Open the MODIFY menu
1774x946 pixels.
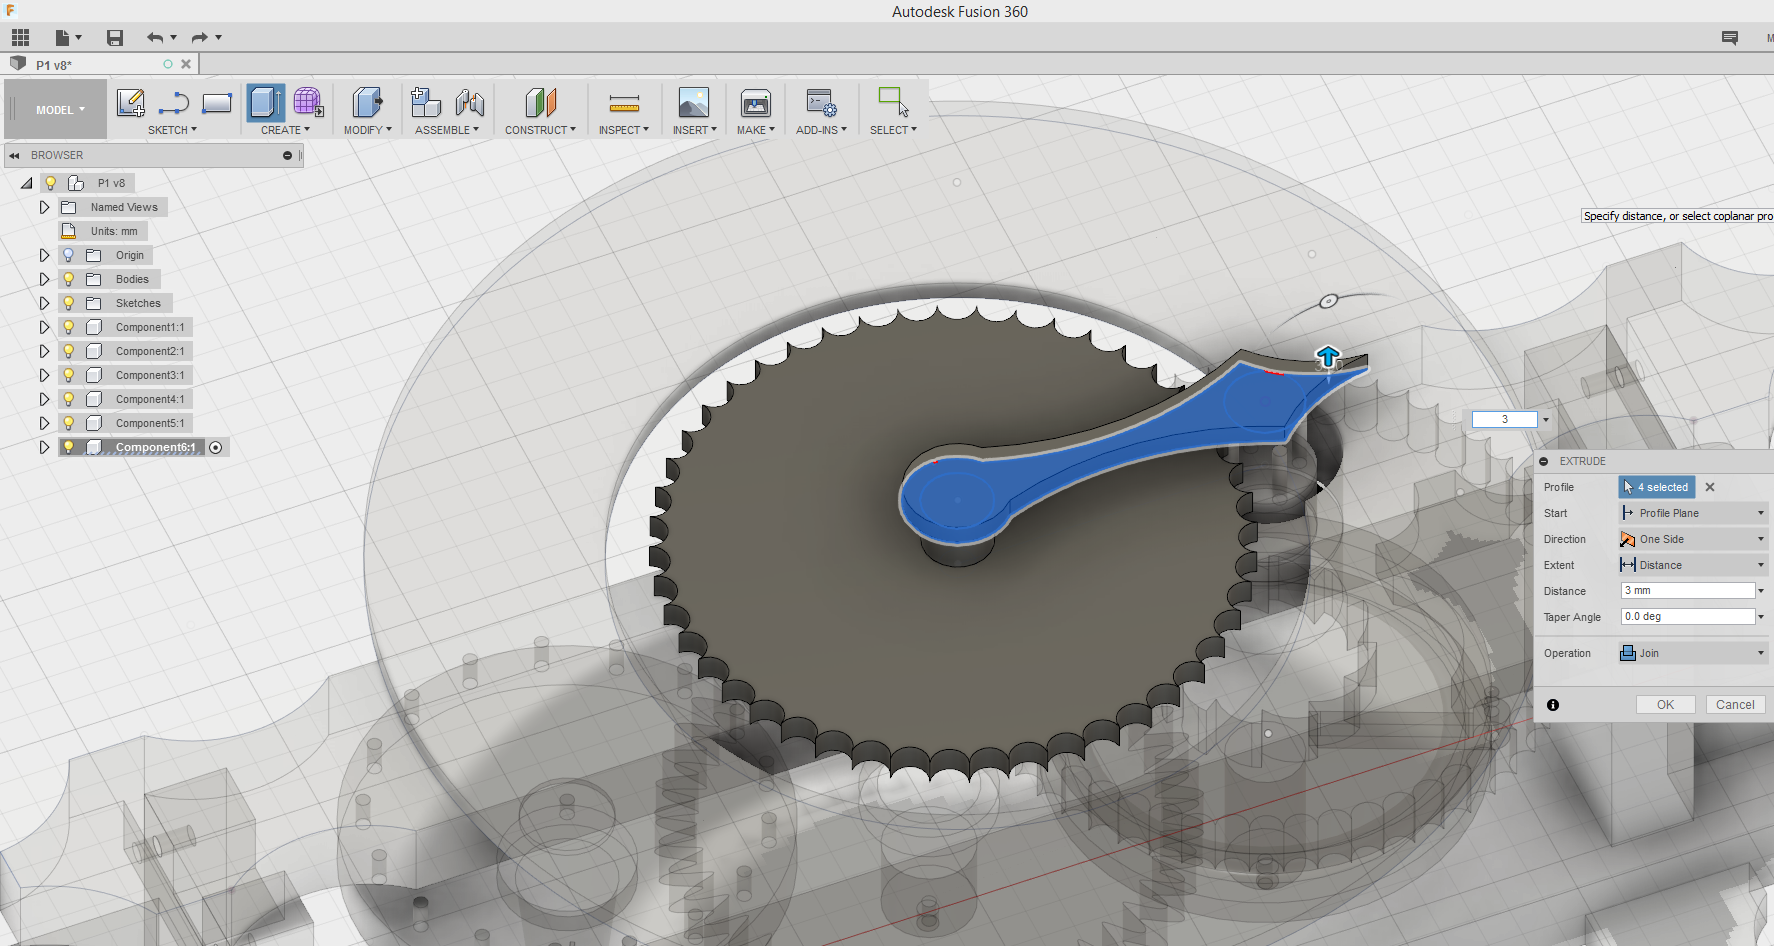[x=367, y=130]
